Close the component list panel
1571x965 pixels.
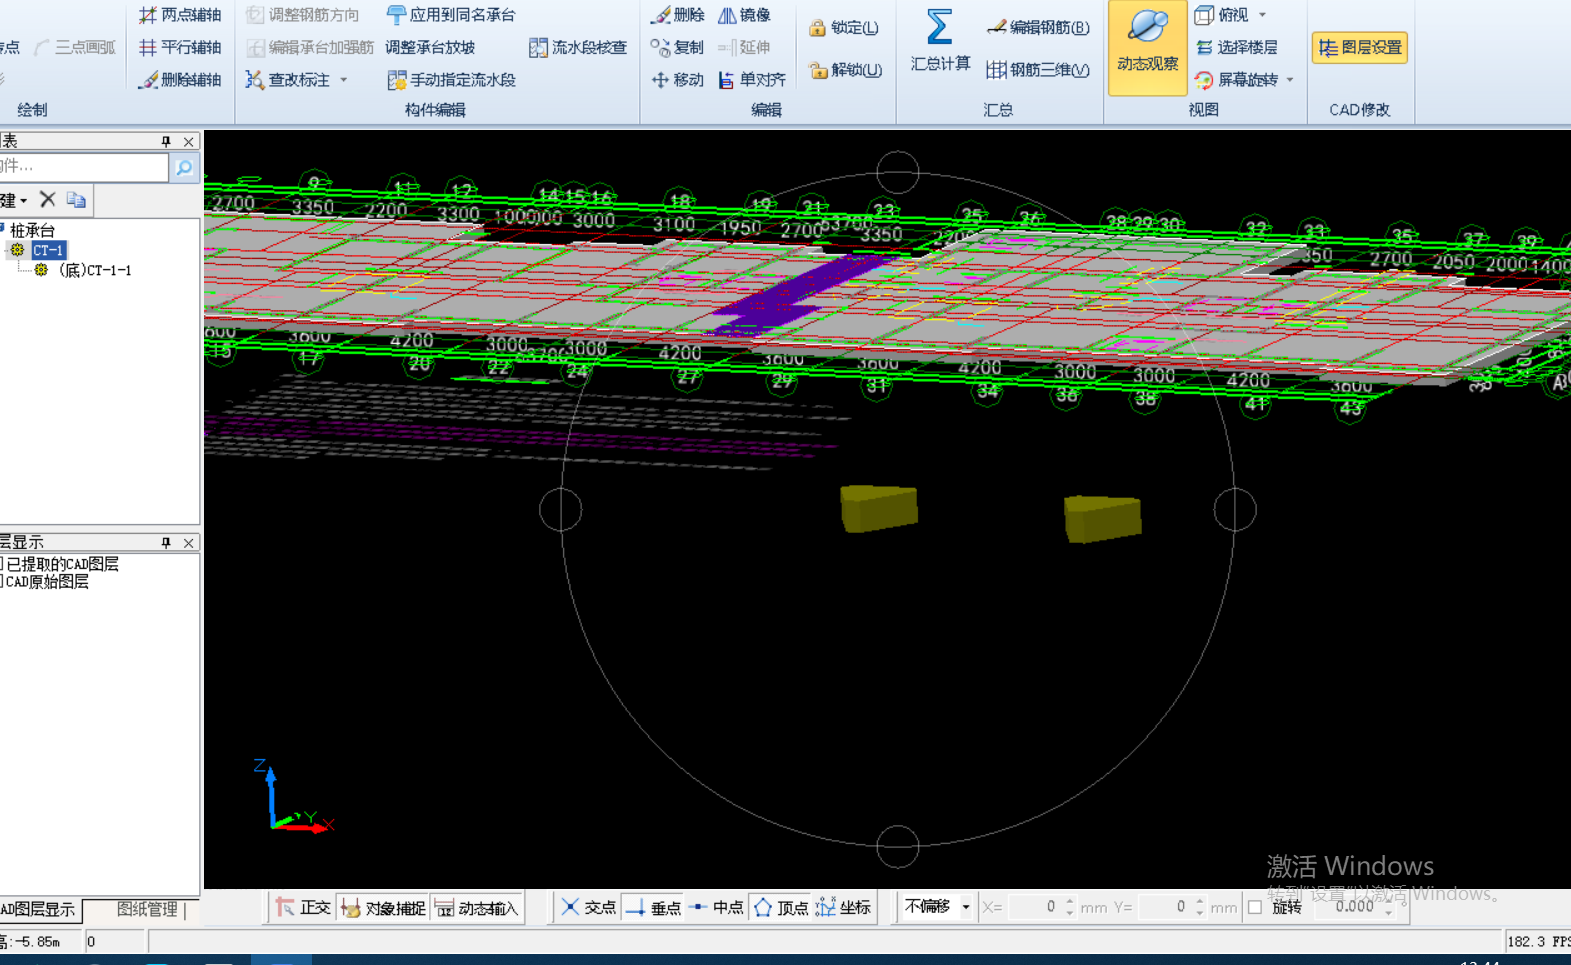click(188, 142)
